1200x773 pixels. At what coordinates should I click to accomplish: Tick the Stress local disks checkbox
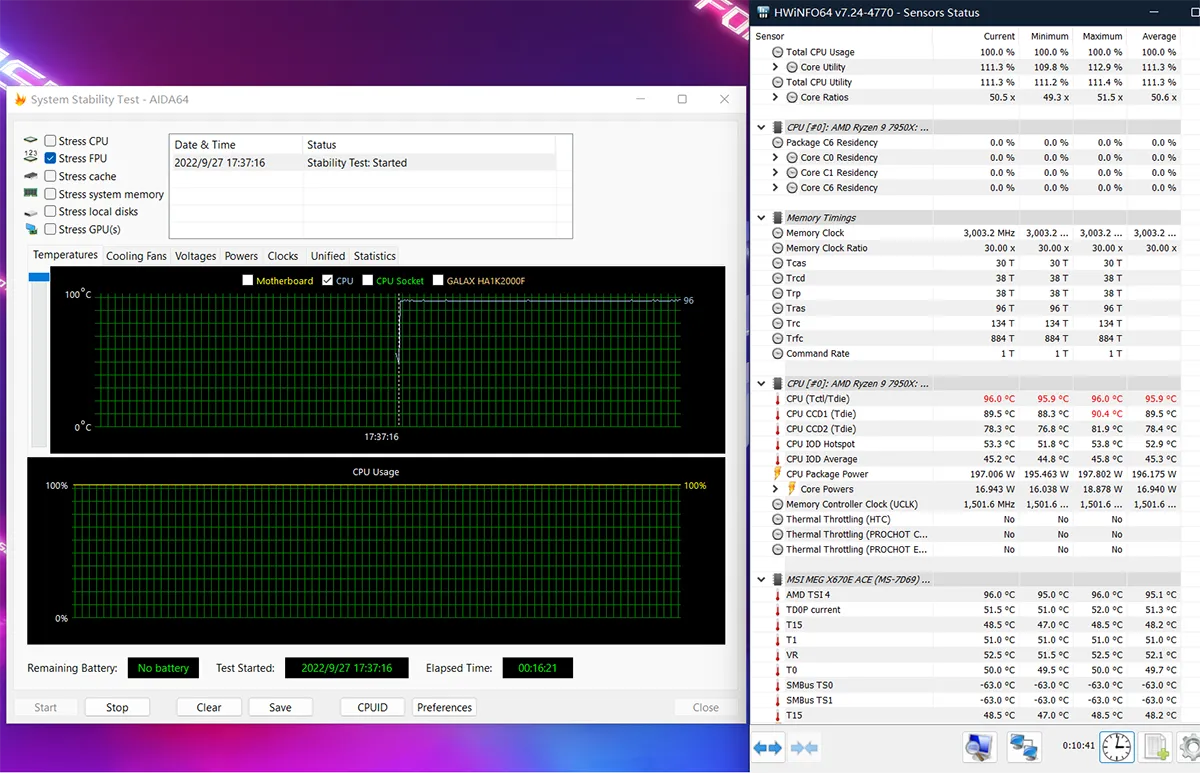50,211
